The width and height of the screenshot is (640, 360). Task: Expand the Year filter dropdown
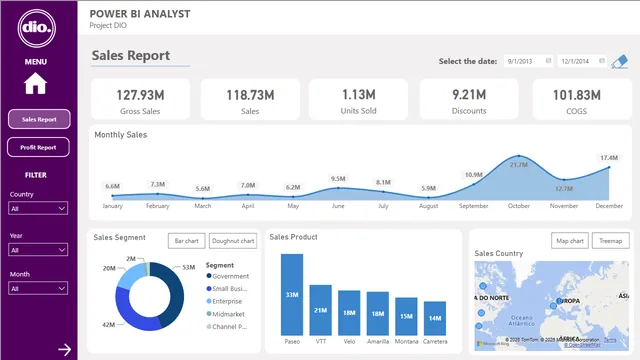pos(38,250)
